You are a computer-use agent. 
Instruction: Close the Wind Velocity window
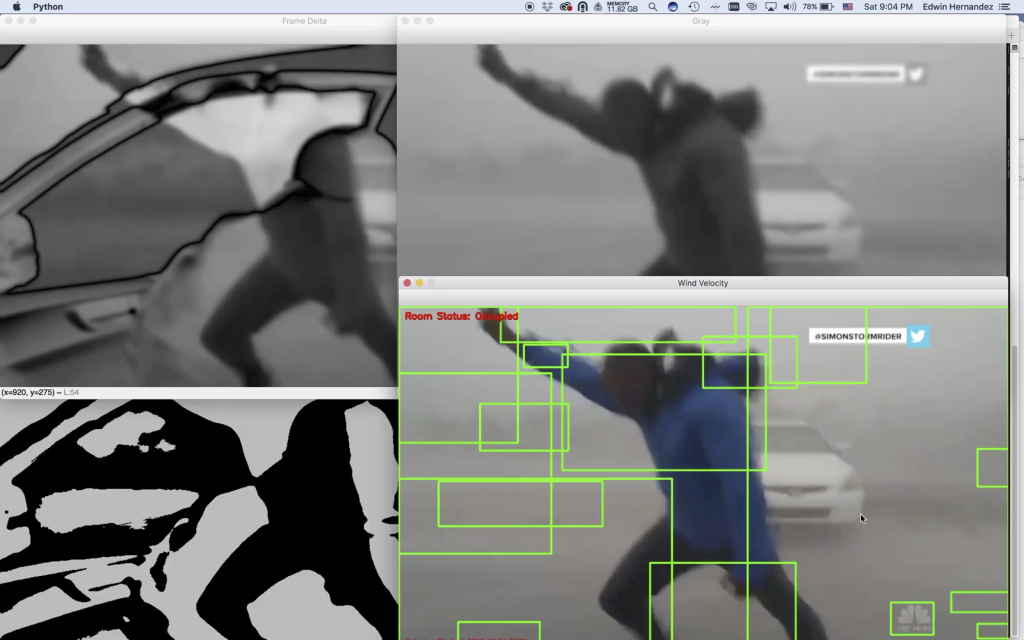pos(407,283)
